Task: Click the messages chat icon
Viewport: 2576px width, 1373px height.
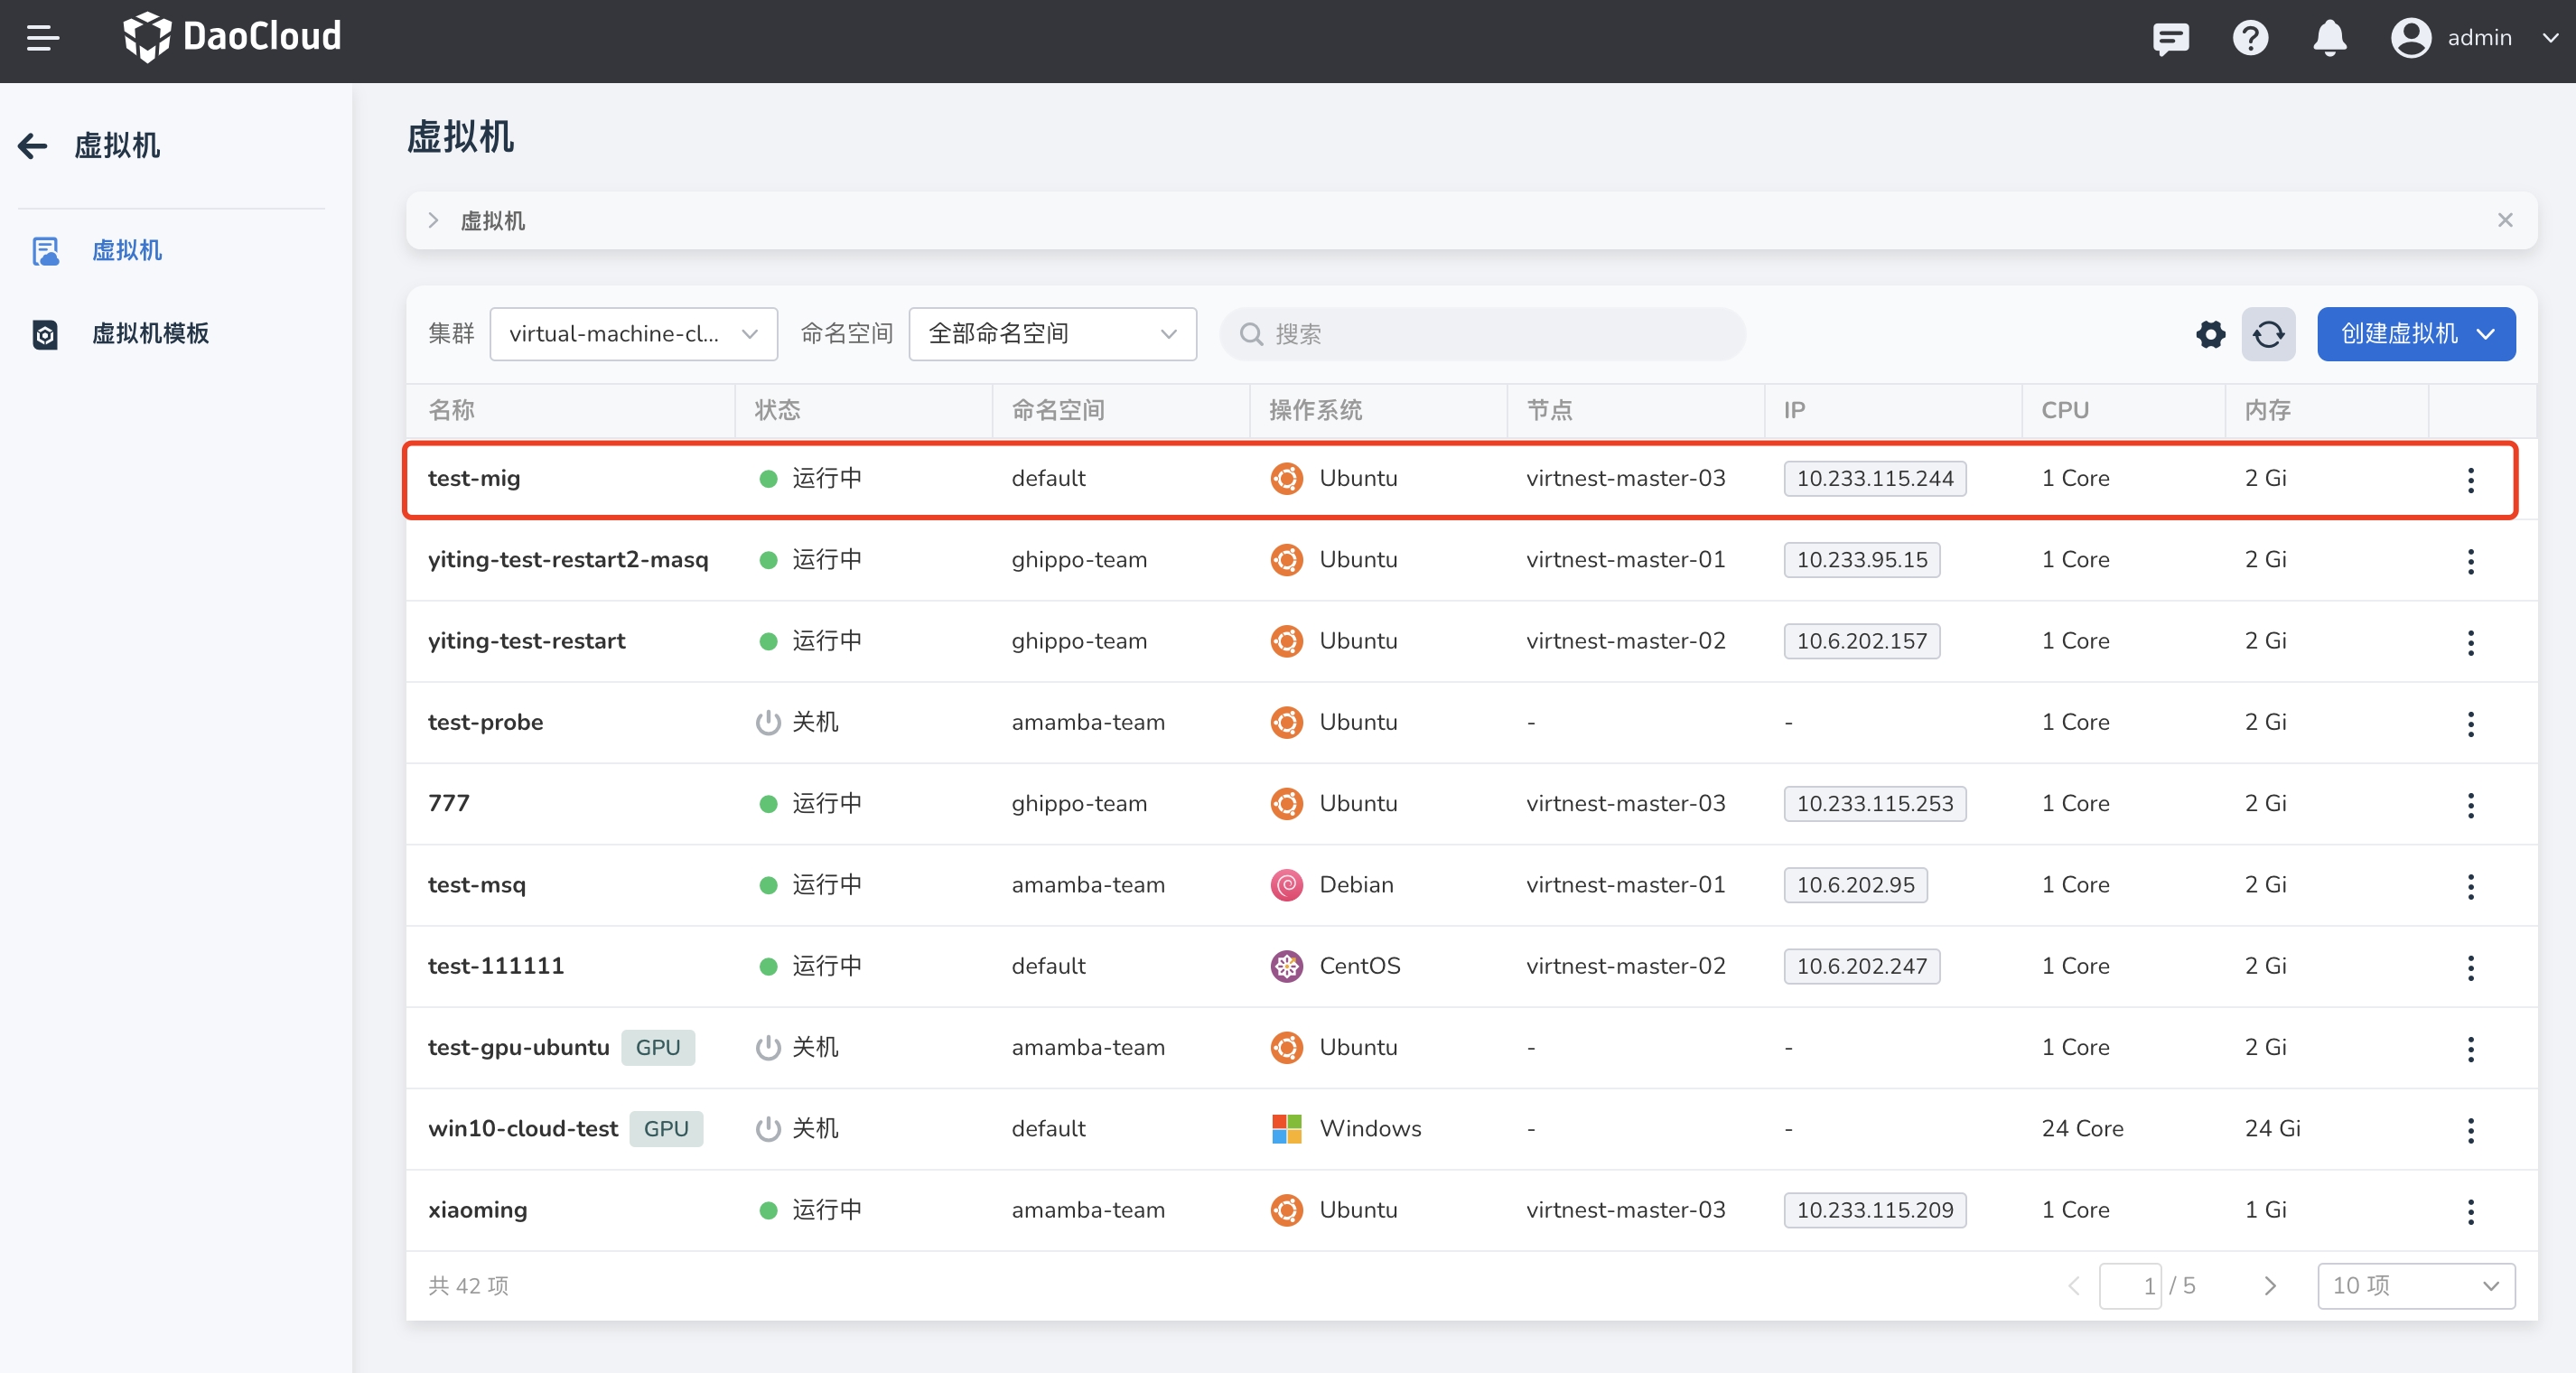Action: click(x=2170, y=38)
